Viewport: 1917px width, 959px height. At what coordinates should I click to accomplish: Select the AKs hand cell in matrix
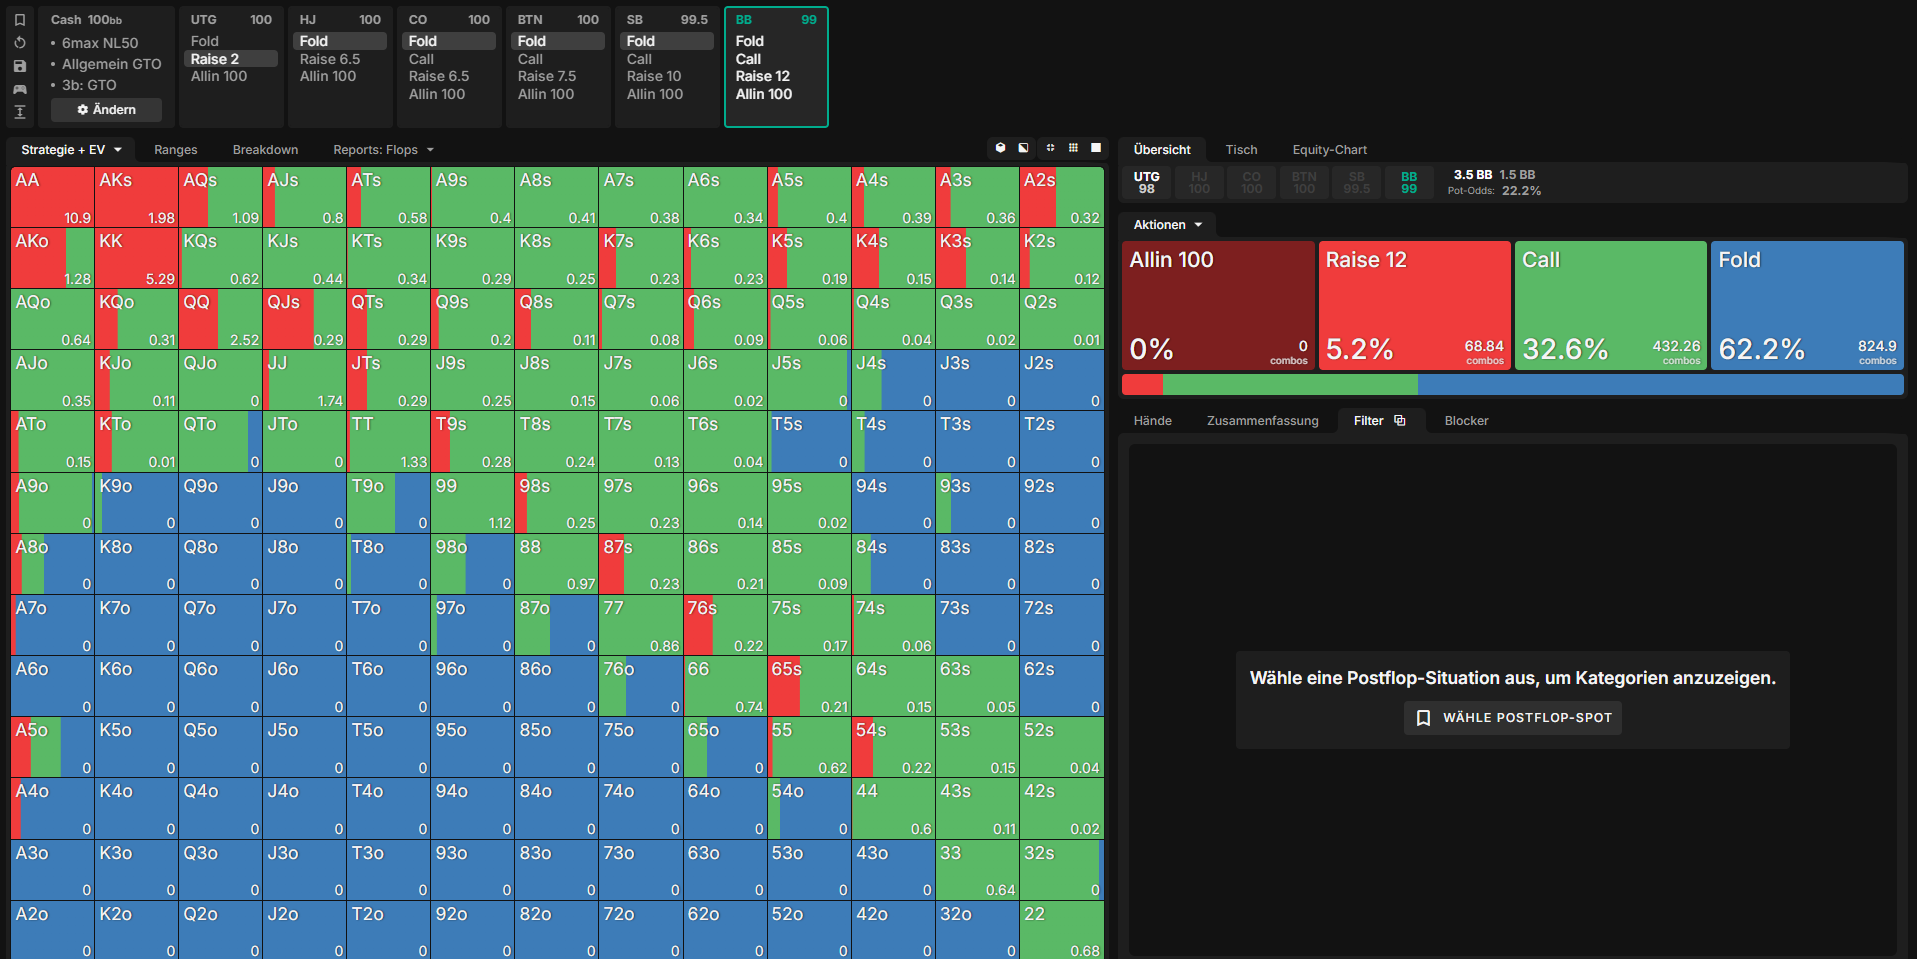click(x=137, y=197)
